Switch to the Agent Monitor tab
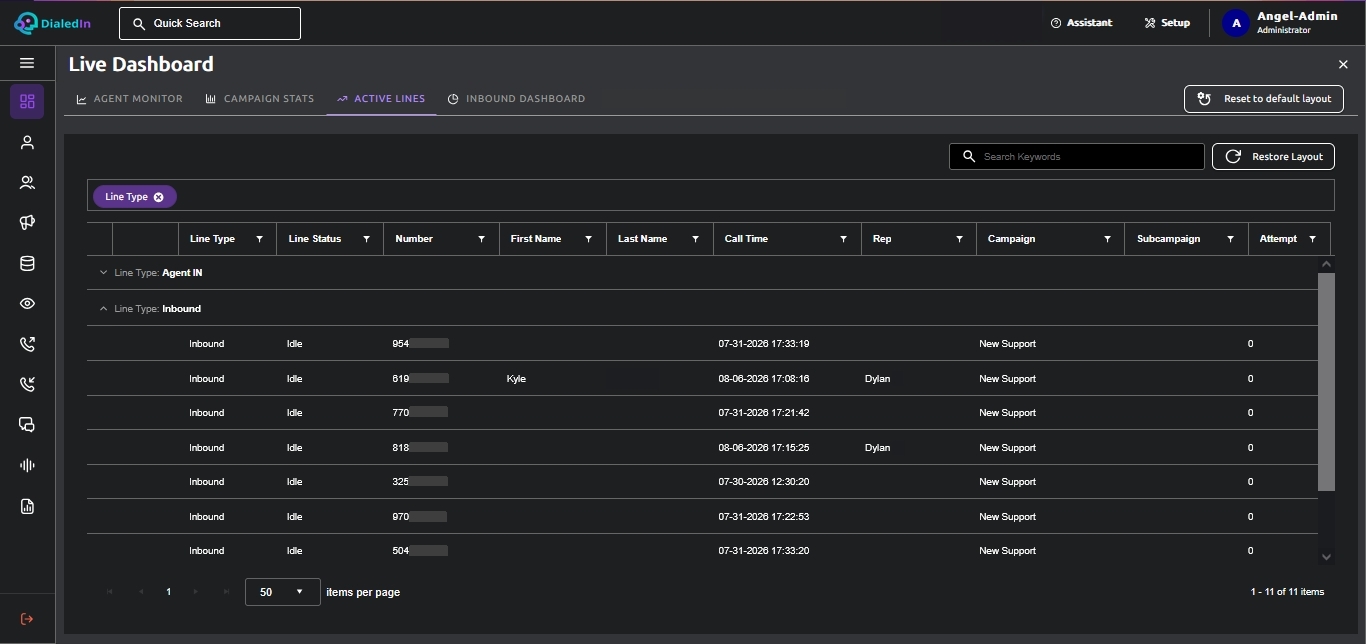This screenshot has height=644, width=1366. click(x=130, y=99)
